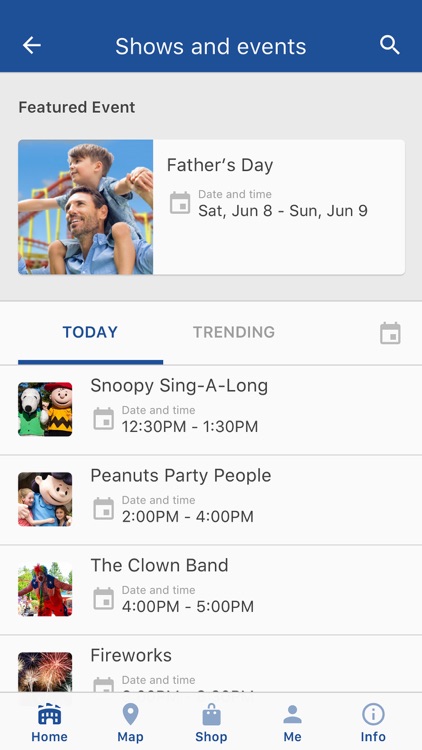The width and height of the screenshot is (422, 750).
Task: Open the Snoopy Sing-A-Long event
Action: coord(211,410)
